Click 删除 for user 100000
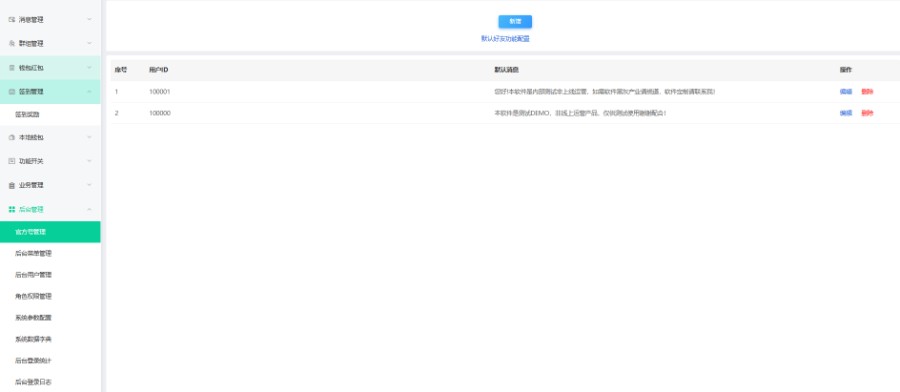The image size is (900, 392). click(867, 113)
